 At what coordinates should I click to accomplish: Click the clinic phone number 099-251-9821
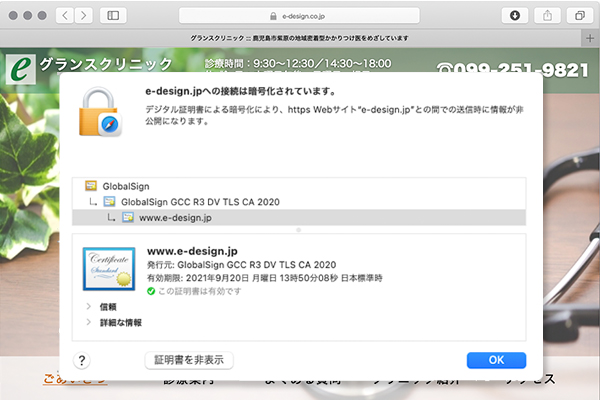(x=513, y=70)
